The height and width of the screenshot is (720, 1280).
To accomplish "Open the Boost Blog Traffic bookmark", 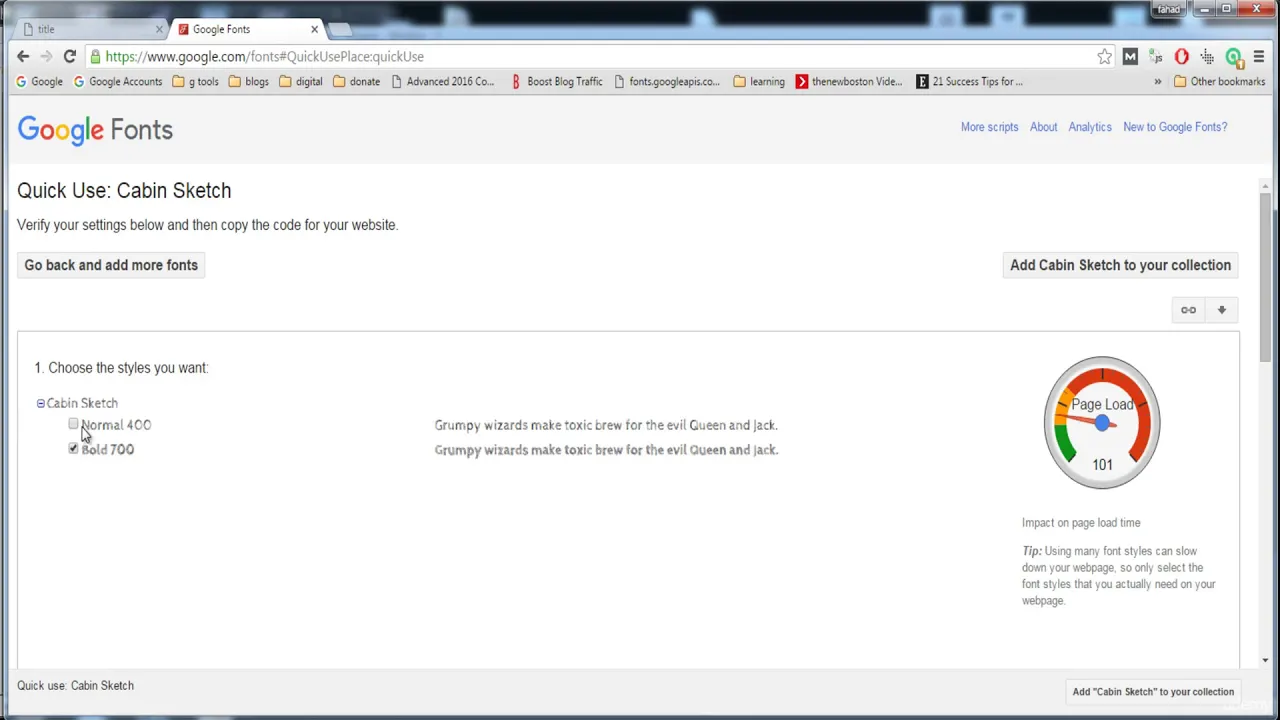I will [557, 82].
